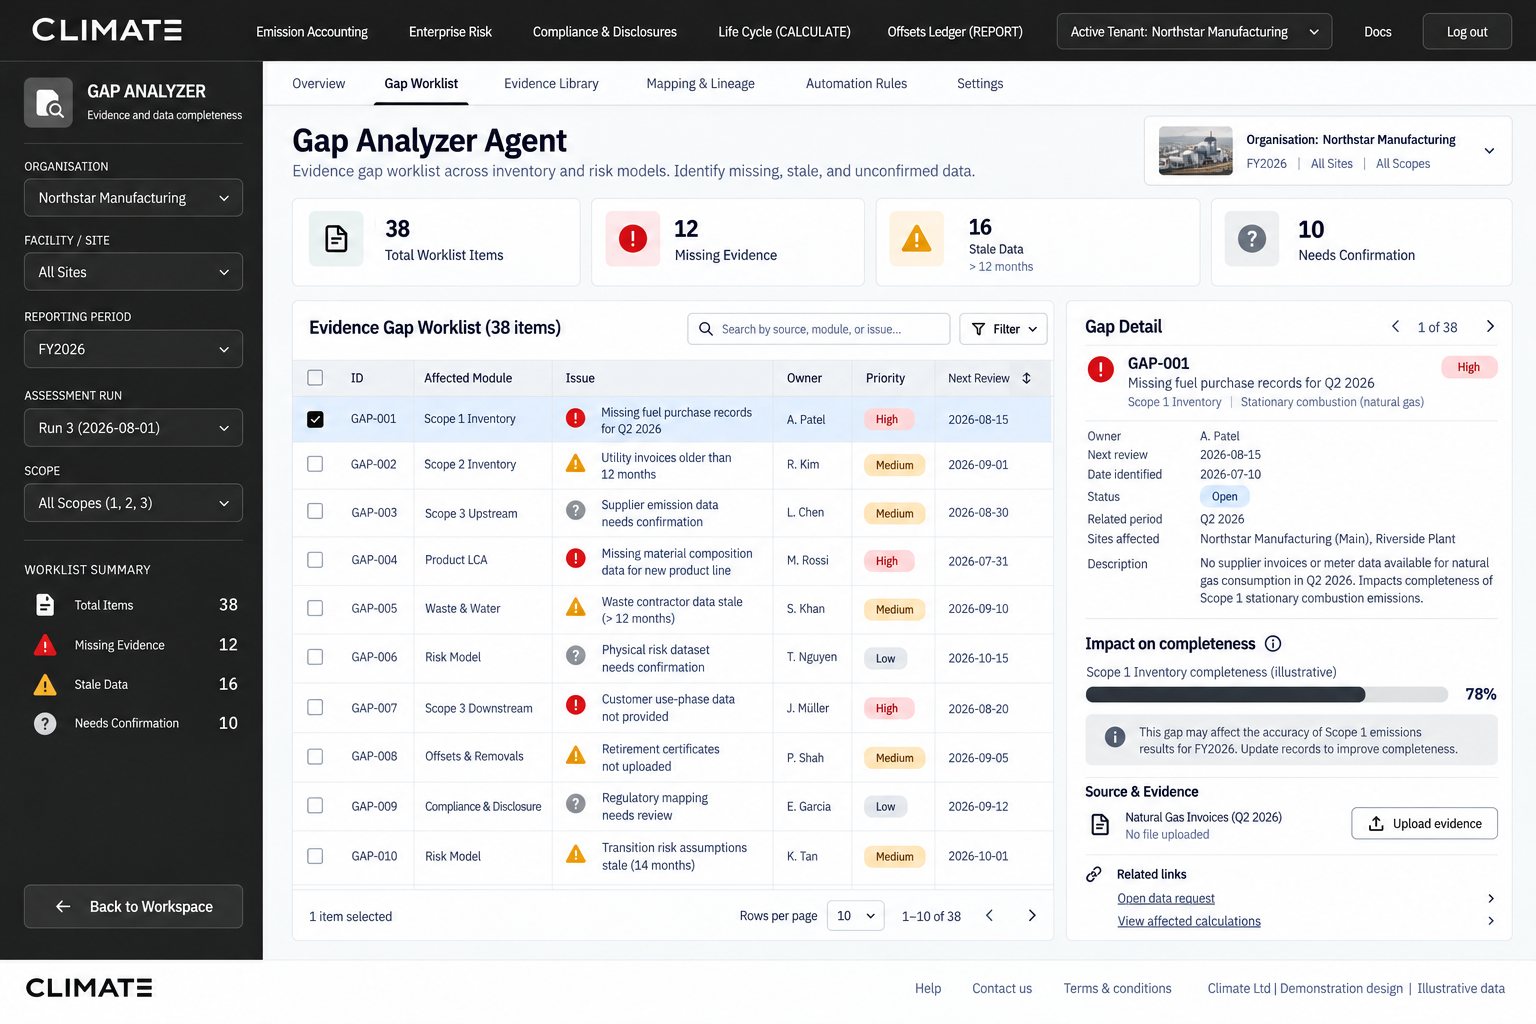Viewport: 1536px width, 1024px height.
Task: Click the red missing-evidence icon in GAP-001 row
Action: (576, 418)
